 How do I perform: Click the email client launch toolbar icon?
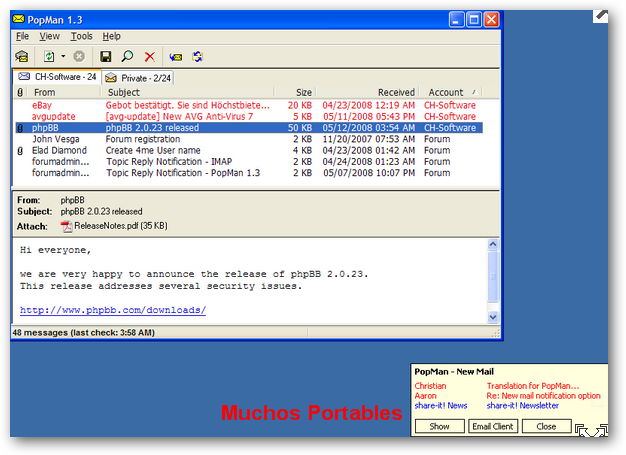22,57
